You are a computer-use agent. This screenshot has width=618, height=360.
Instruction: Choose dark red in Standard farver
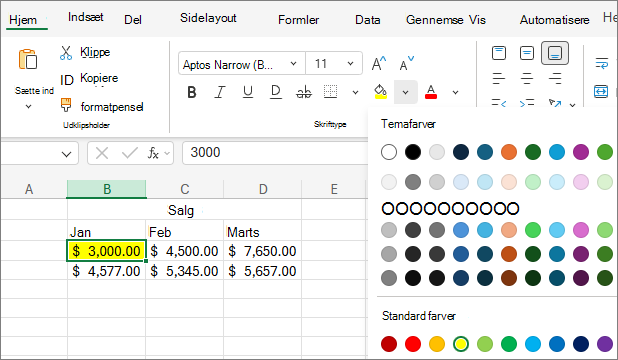(x=389, y=344)
